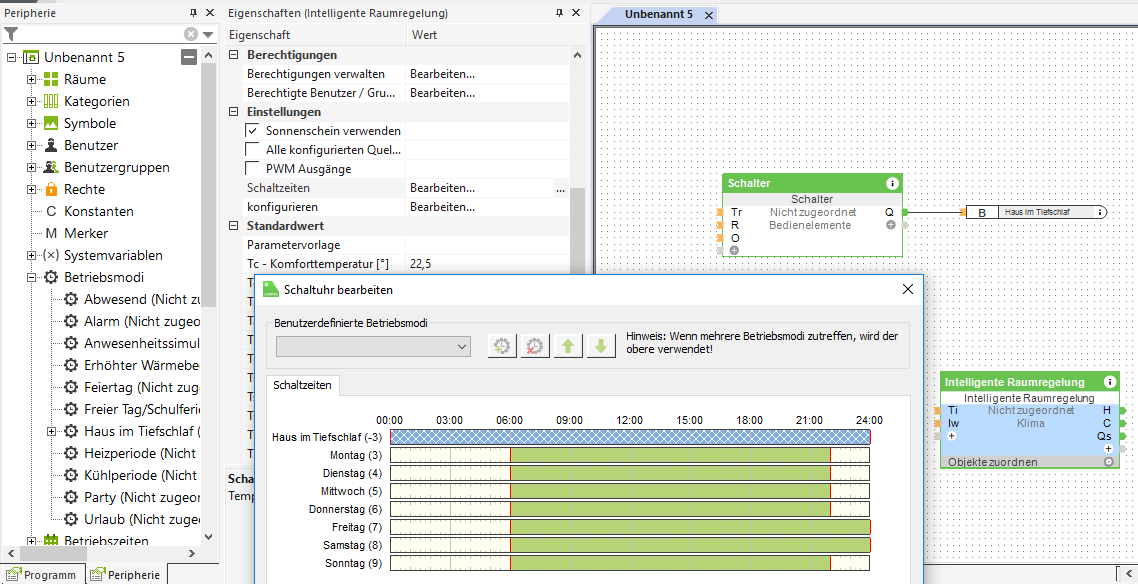
Task: Click the add operating mode clock icon
Action: click(502, 346)
